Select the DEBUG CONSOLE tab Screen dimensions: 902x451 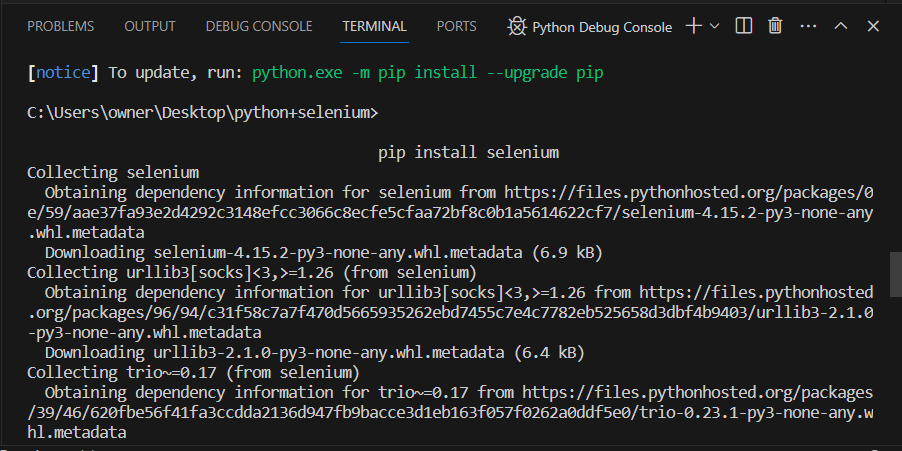tap(259, 26)
